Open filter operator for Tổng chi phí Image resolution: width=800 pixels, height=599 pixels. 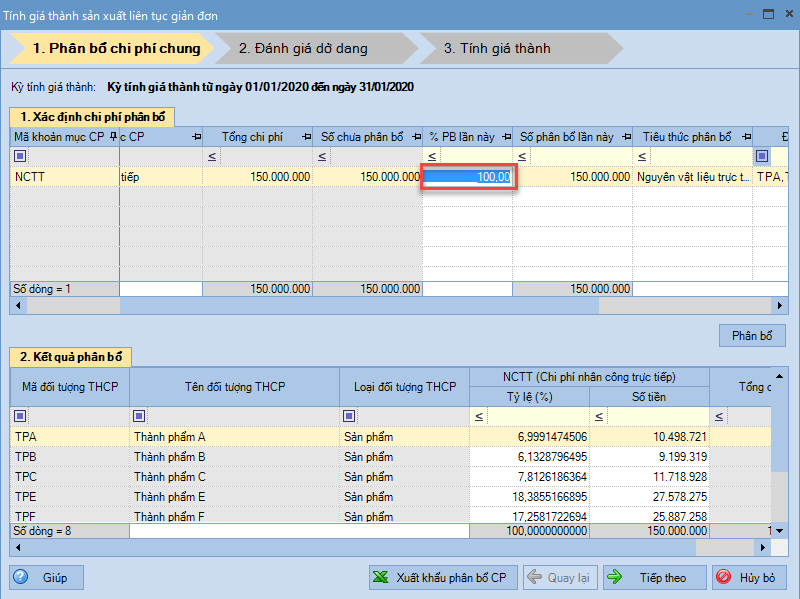point(212,157)
